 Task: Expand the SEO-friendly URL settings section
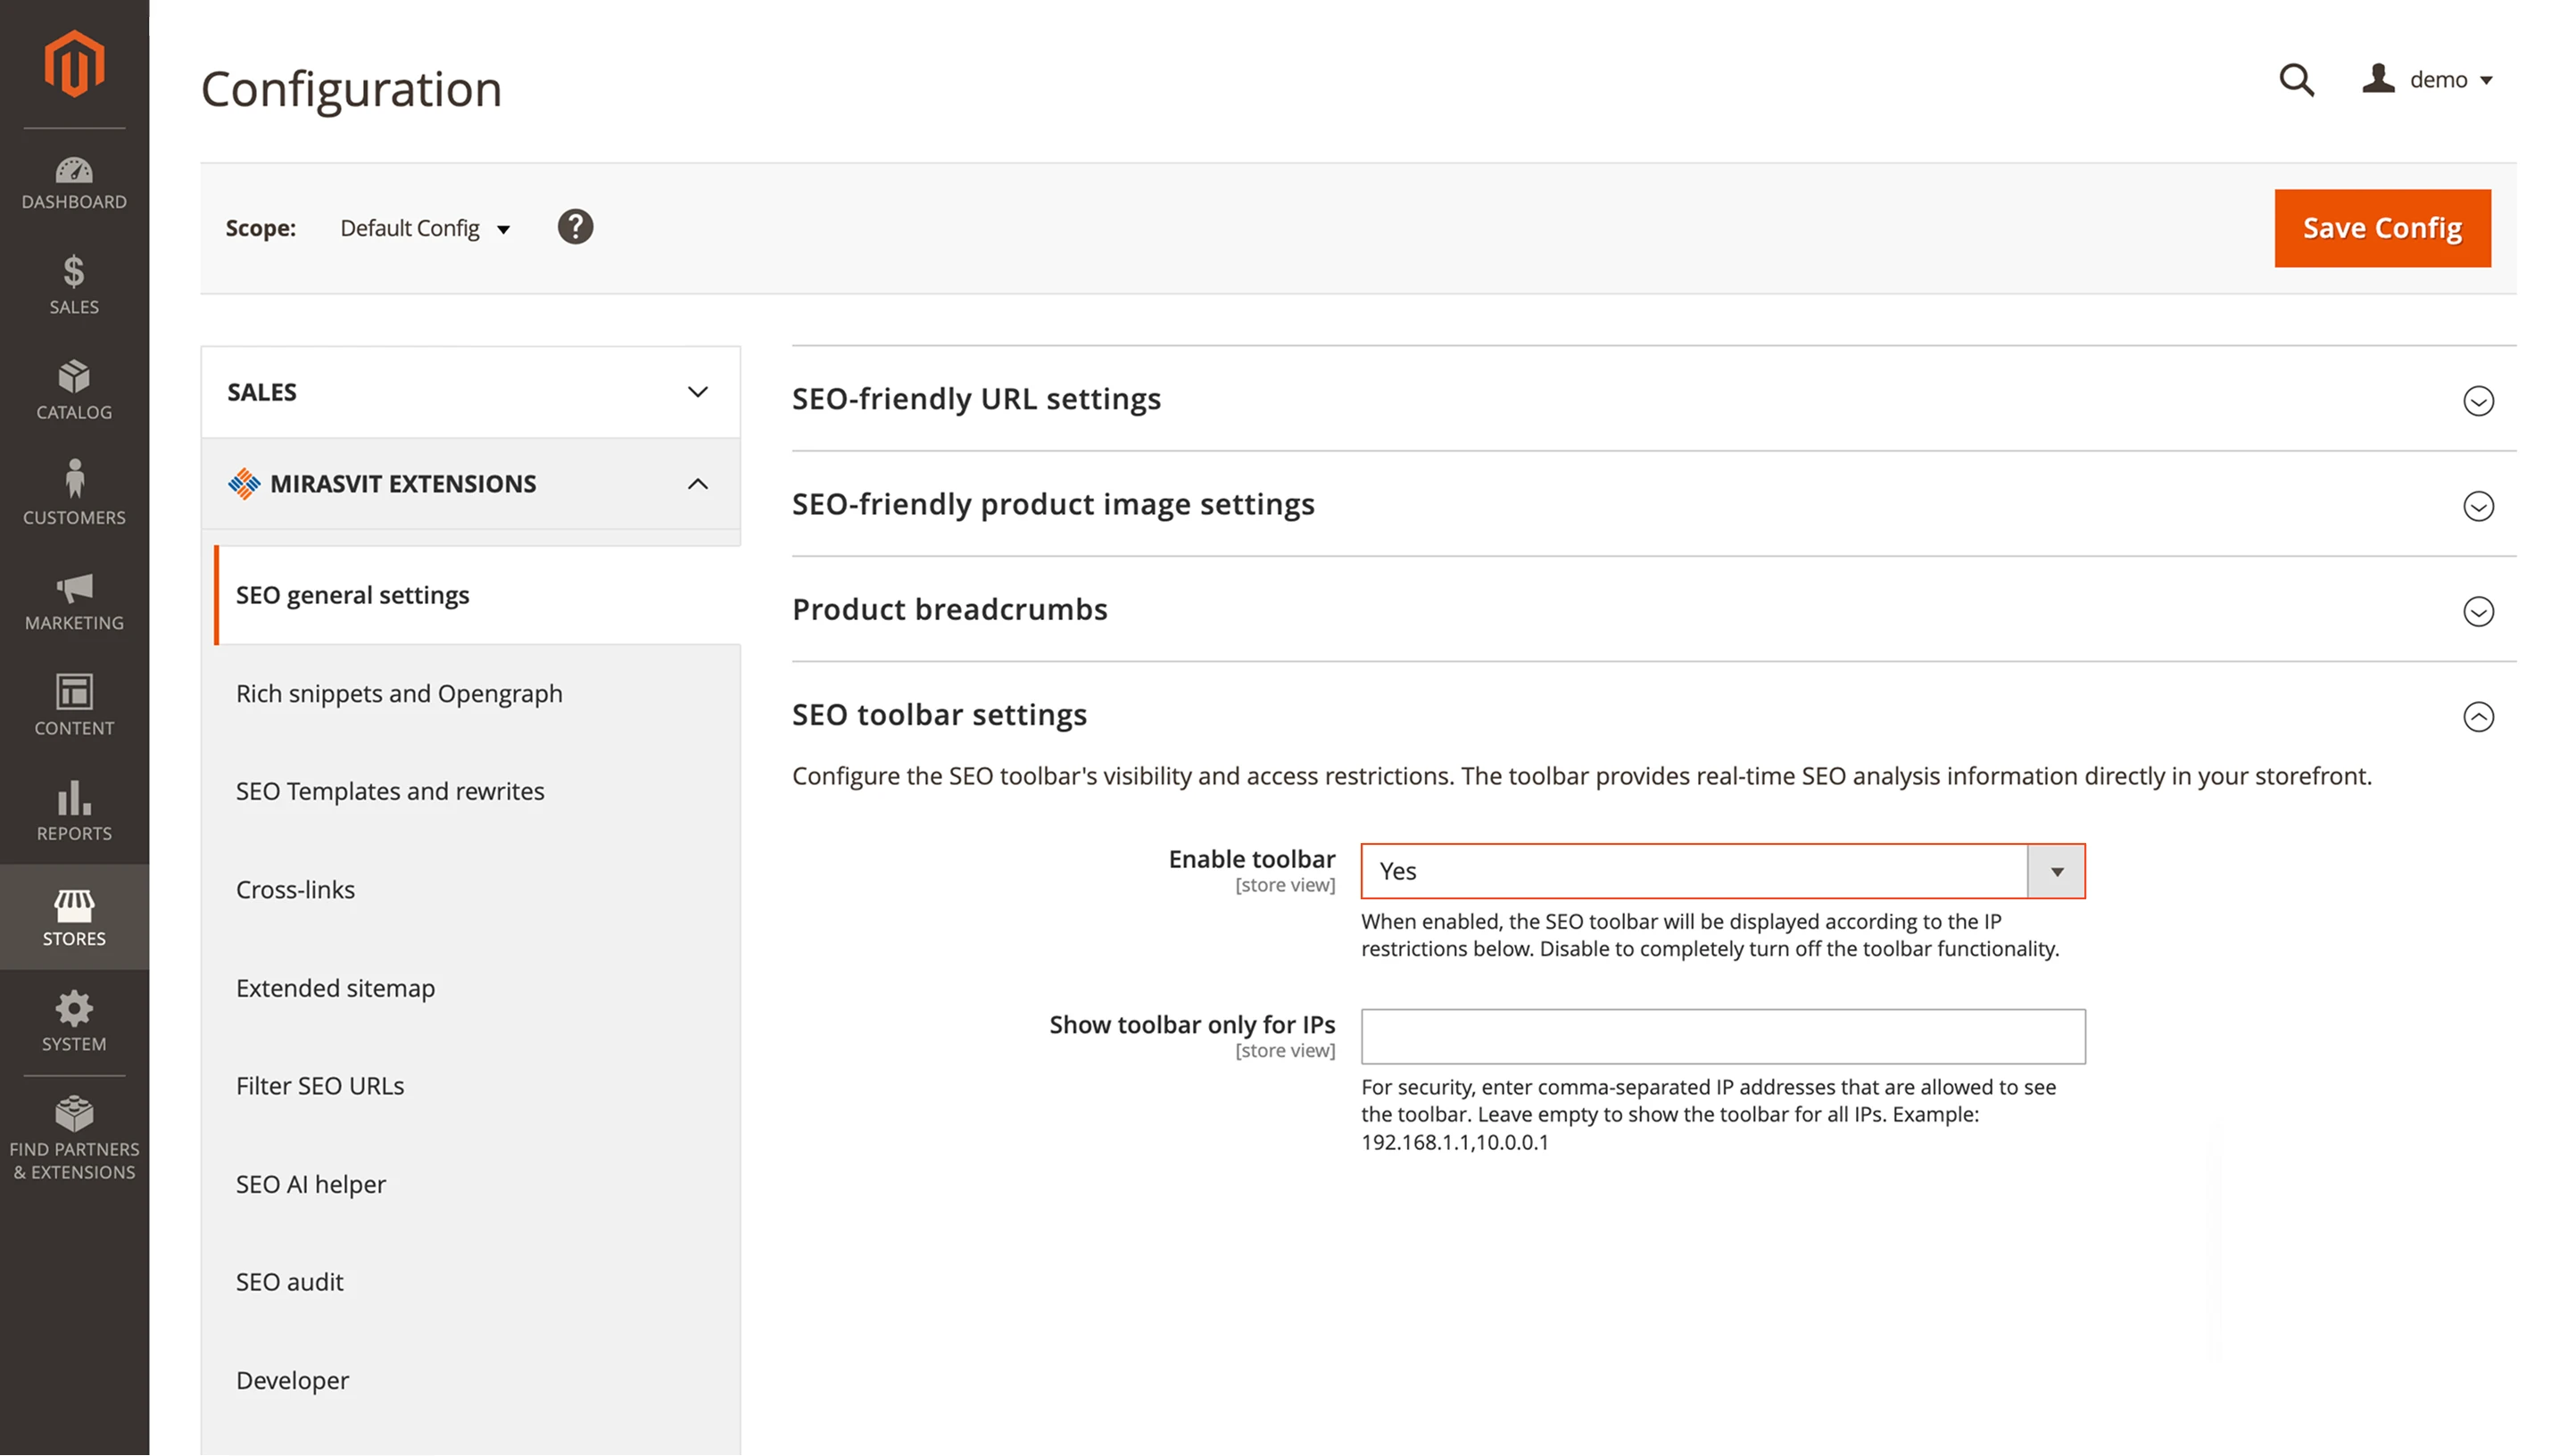(x=2478, y=402)
